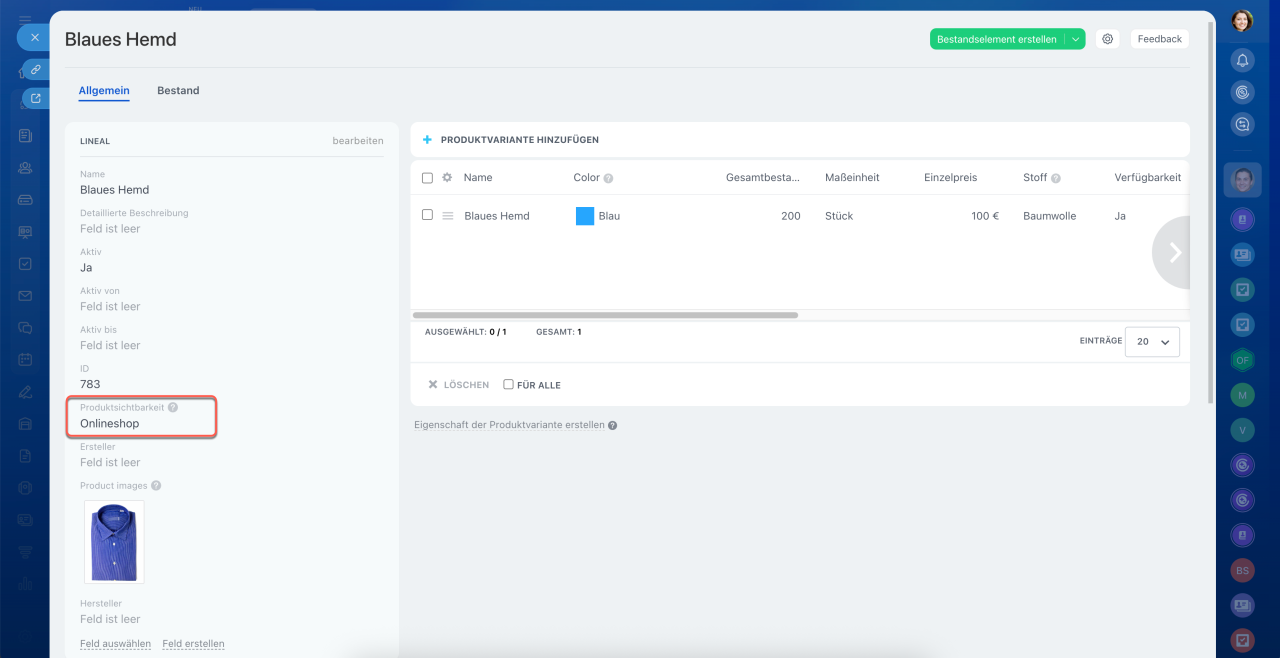Check the Blaues Hemd row checkbox
The width and height of the screenshot is (1280, 658).
click(x=427, y=215)
